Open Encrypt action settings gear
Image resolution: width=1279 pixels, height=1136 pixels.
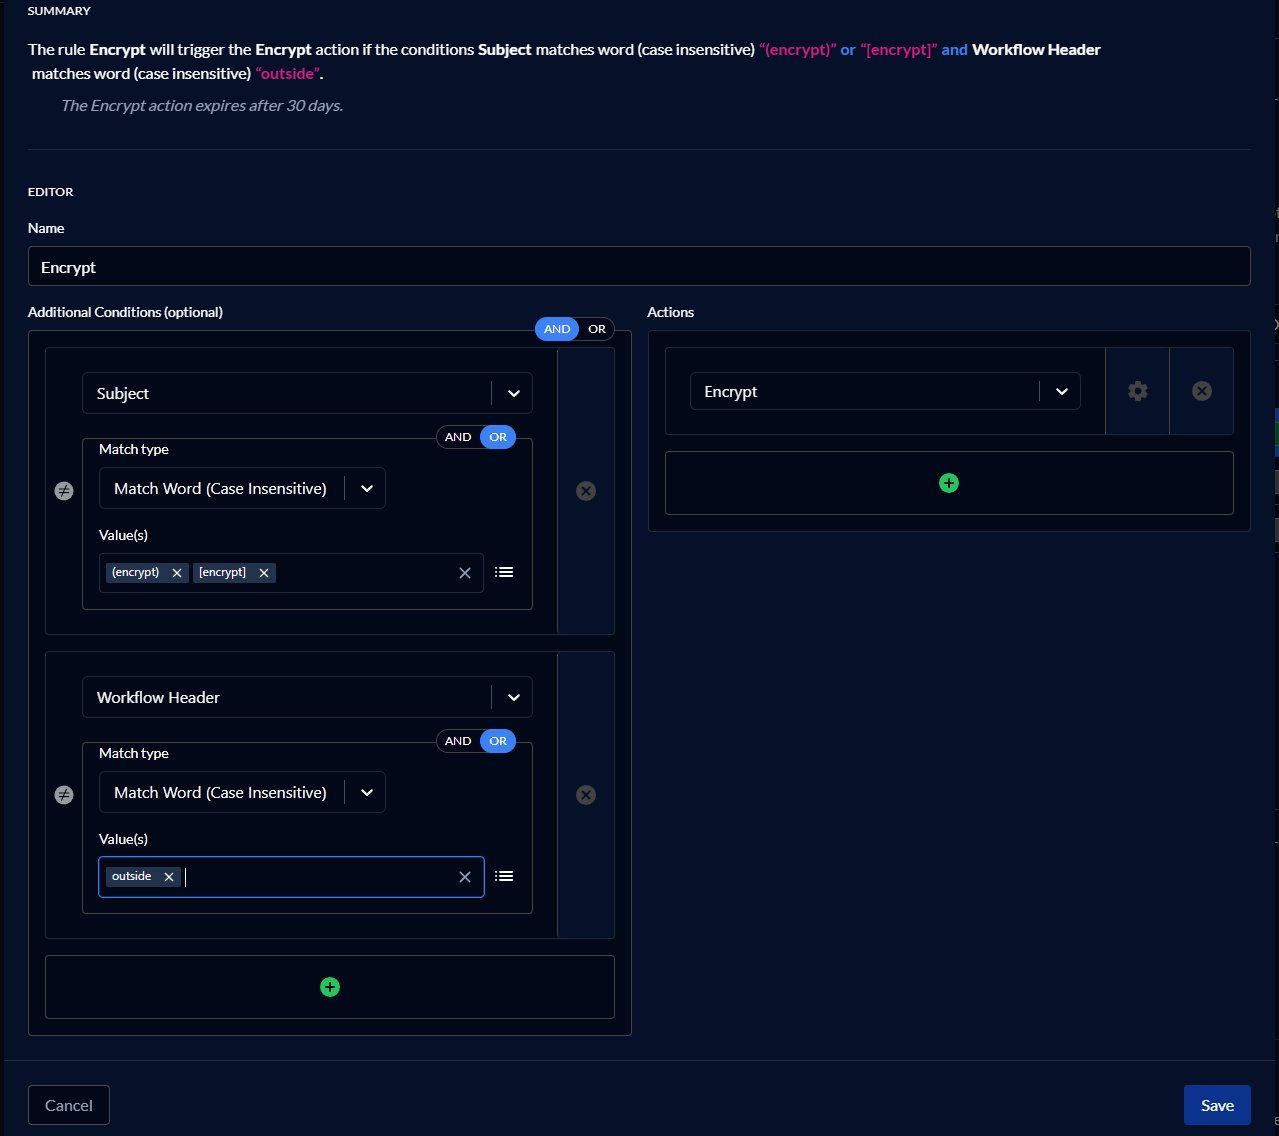(x=1138, y=391)
